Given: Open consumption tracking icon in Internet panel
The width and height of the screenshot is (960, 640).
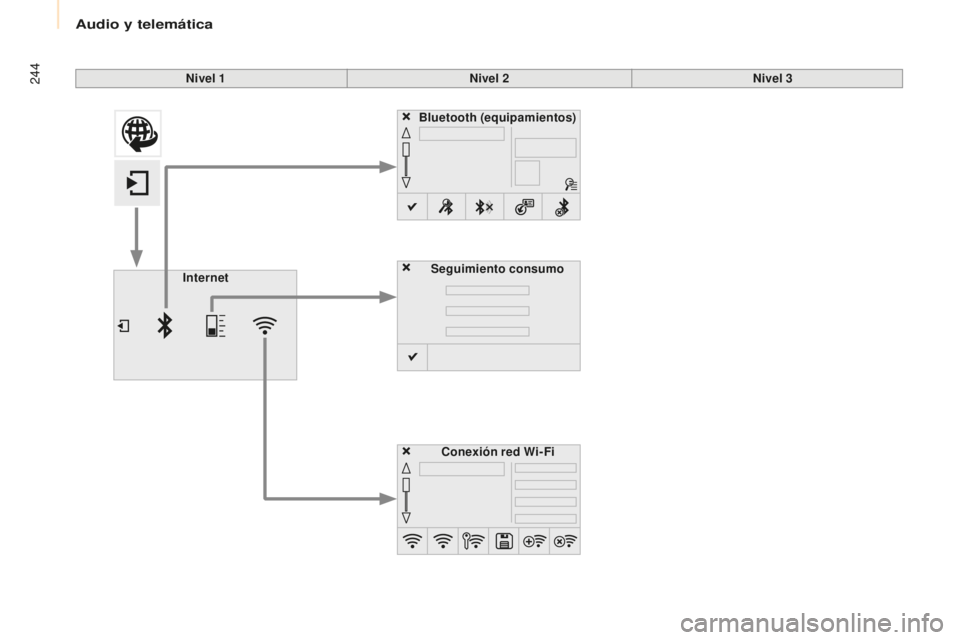Looking at the screenshot, I should coord(215,326).
